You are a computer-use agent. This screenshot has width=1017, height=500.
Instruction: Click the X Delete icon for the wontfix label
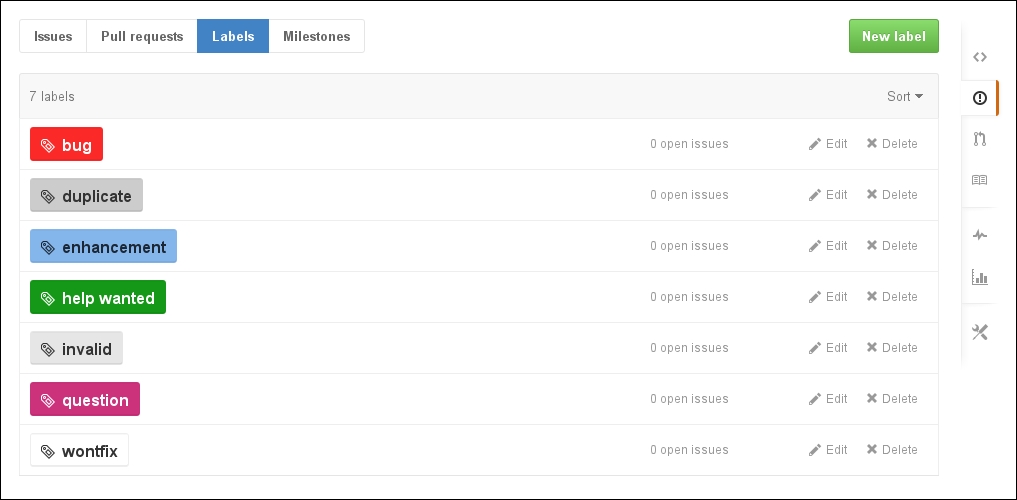(872, 449)
